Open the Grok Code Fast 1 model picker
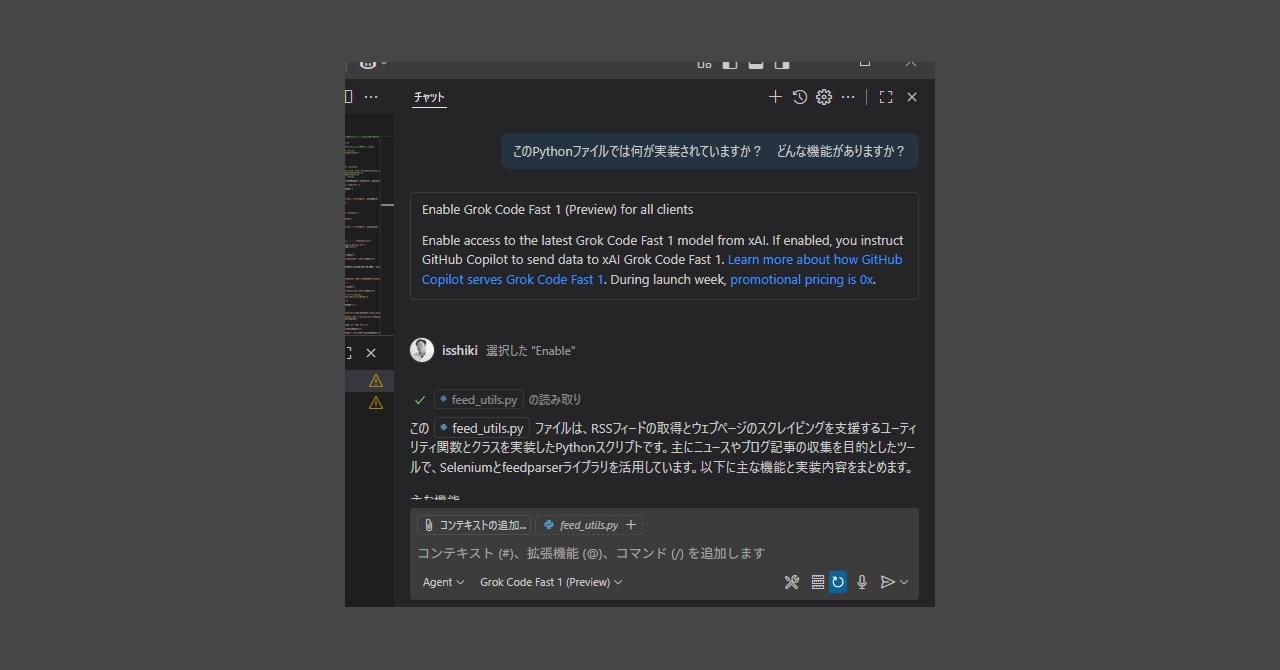This screenshot has height=670, width=1280. [548, 581]
